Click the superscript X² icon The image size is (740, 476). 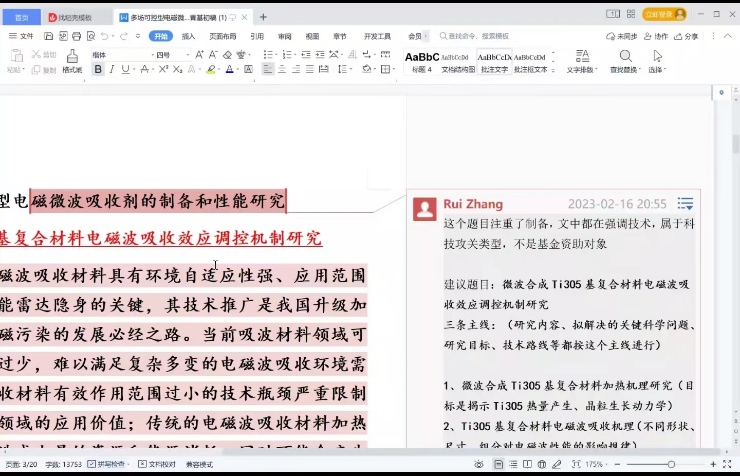tap(161, 70)
